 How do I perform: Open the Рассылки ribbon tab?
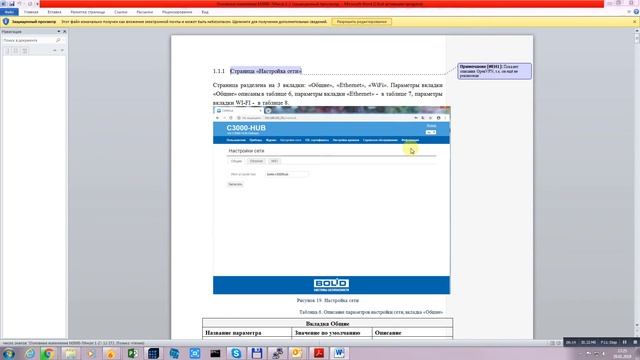(144, 12)
